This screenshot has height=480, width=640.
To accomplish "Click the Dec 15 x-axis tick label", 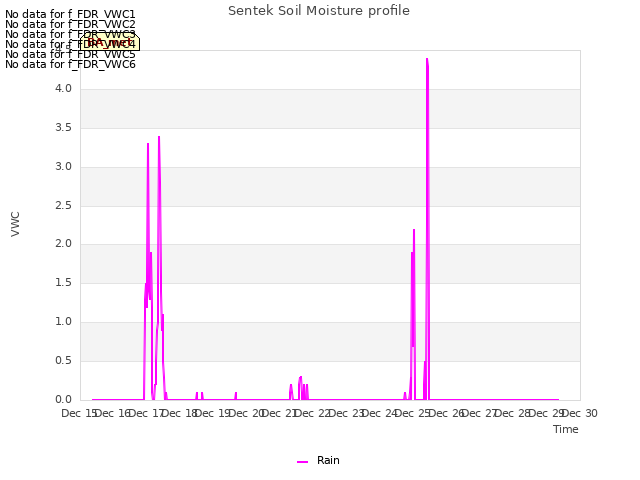I will tap(79, 413).
